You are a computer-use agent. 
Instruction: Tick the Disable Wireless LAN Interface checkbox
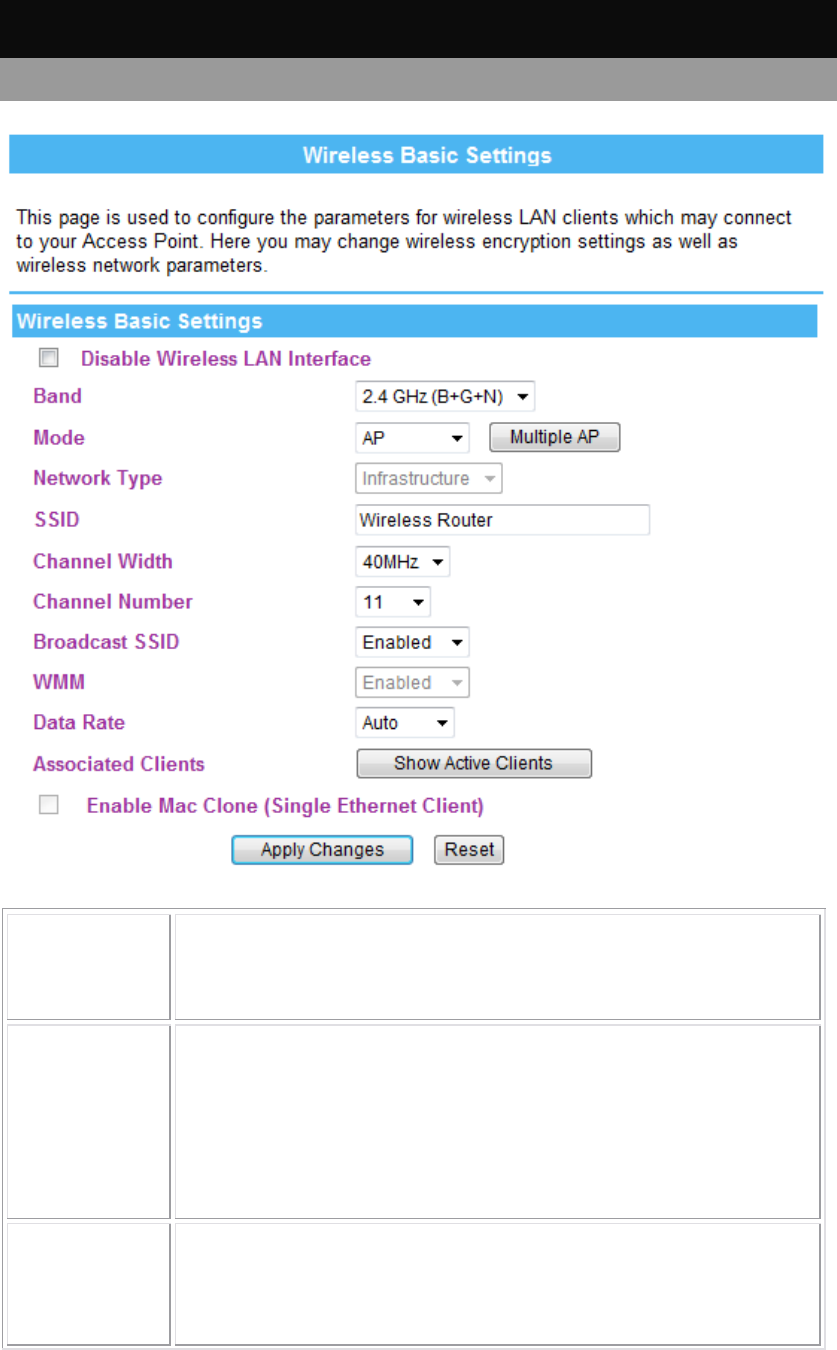click(x=48, y=358)
